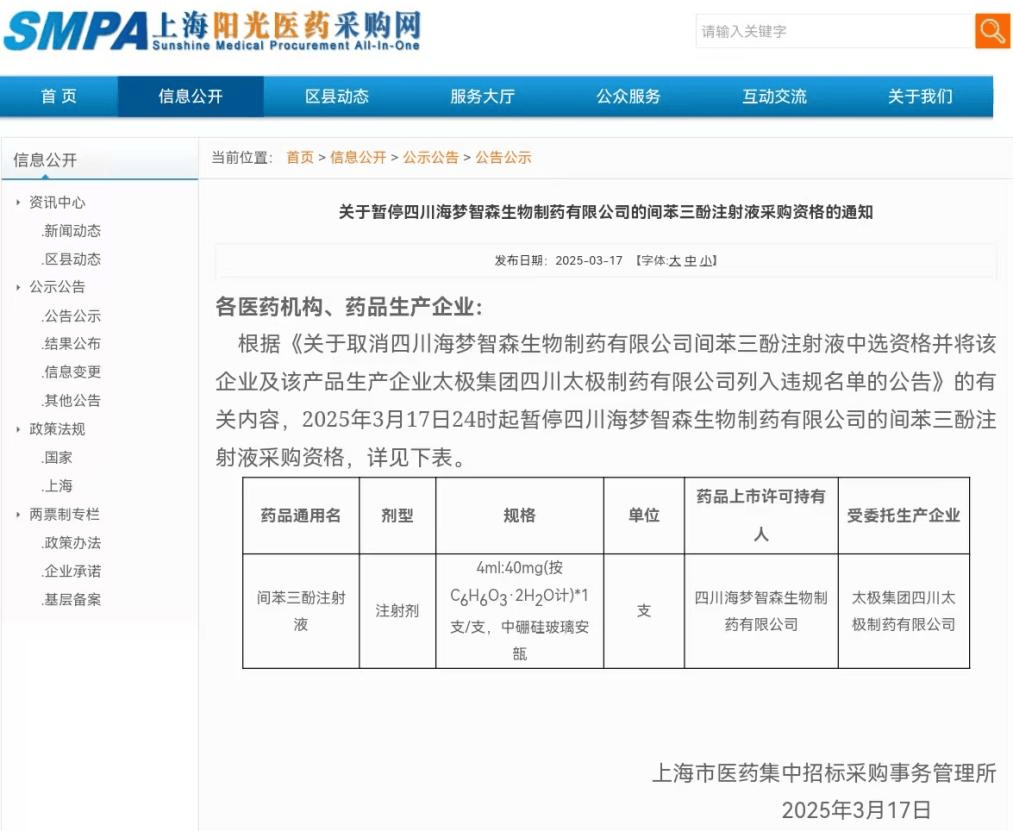Image resolution: width=1013 pixels, height=831 pixels.
Task: Open the 服务大厅 navigation tab
Action: [x=483, y=96]
